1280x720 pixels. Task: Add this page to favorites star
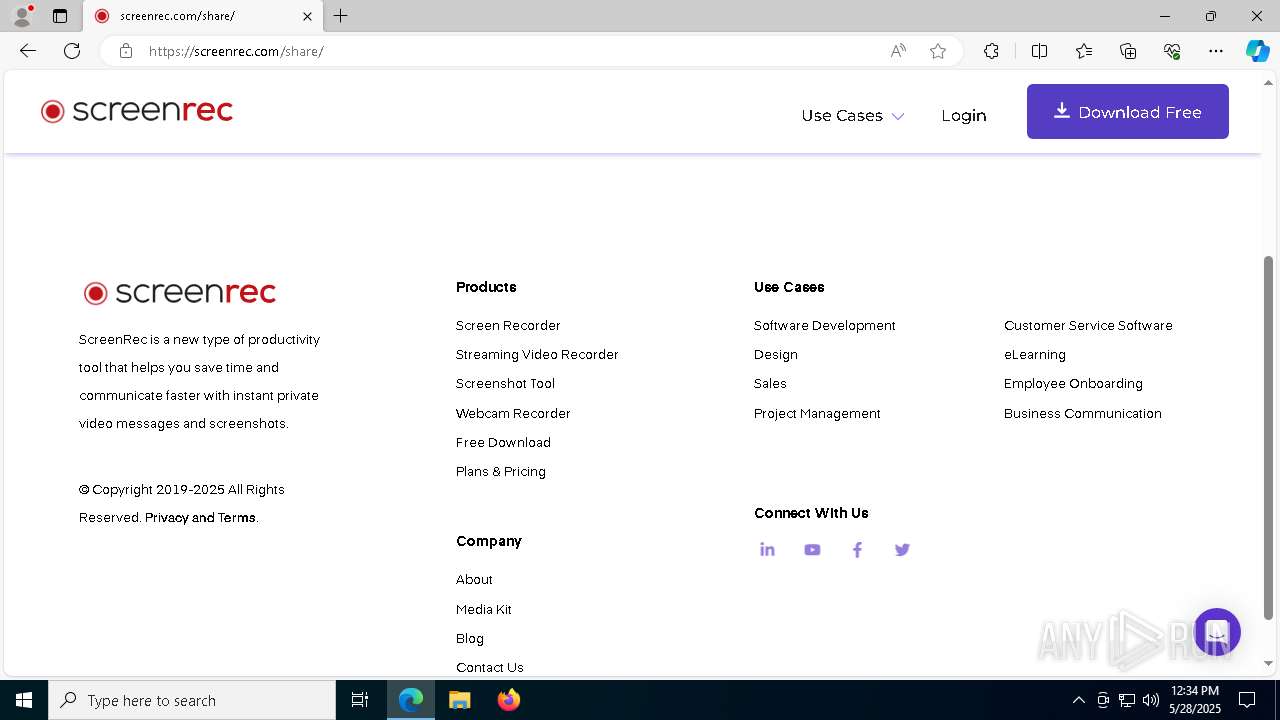(938, 51)
